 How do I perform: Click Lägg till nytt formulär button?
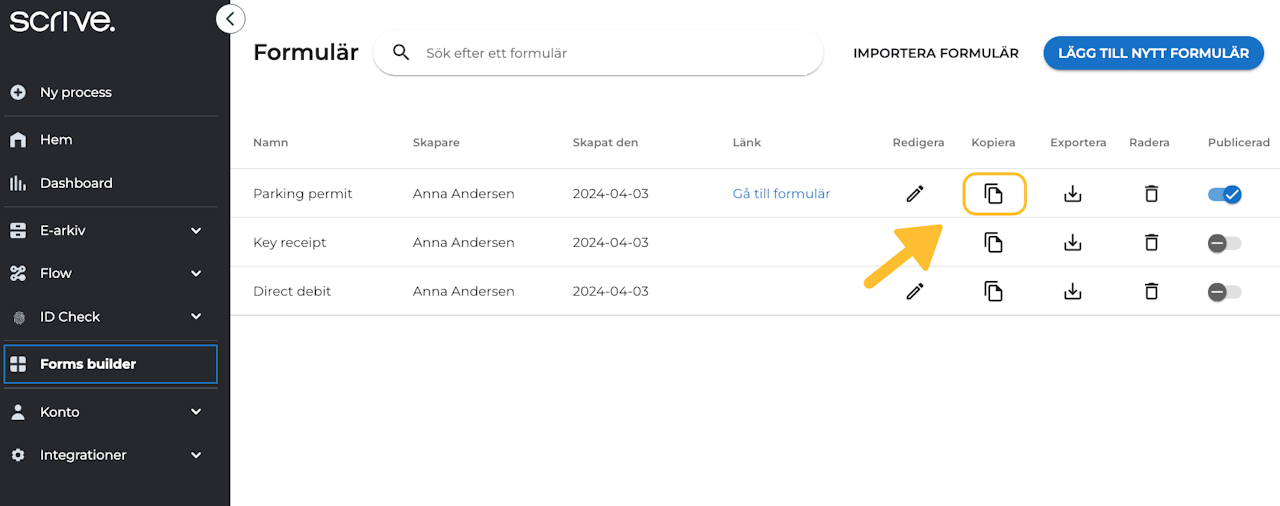1153,53
